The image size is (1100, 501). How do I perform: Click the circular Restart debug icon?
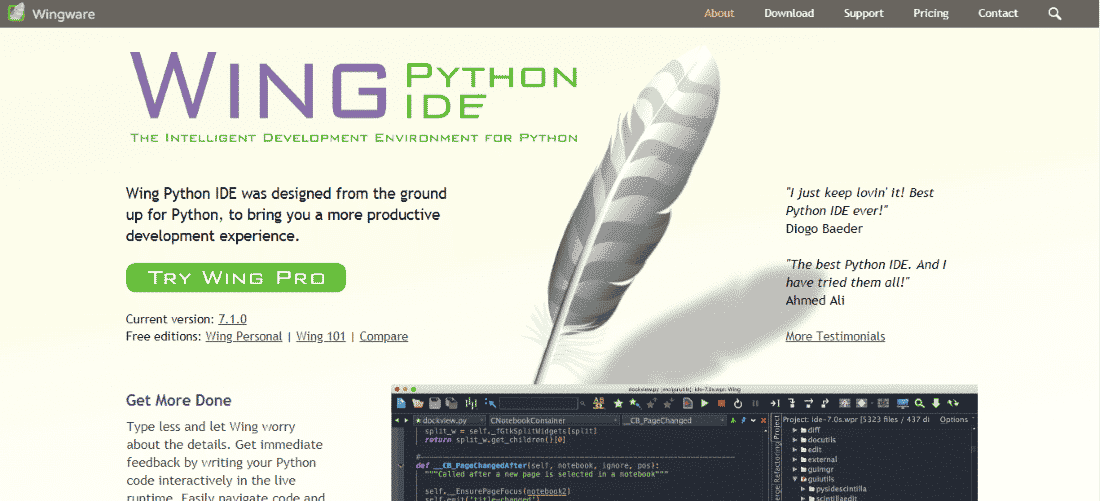[738, 403]
